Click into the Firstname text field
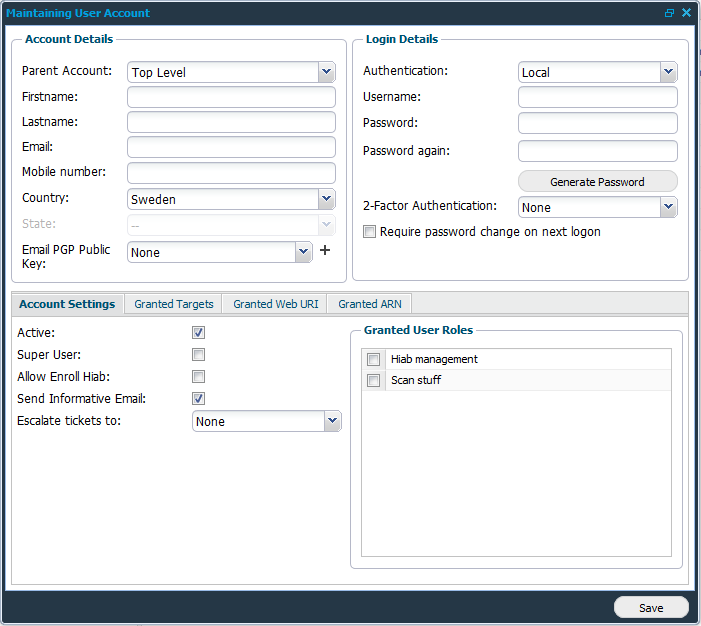 click(231, 97)
